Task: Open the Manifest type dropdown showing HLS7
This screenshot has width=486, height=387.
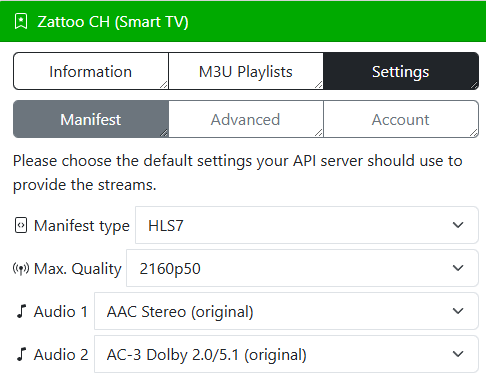Action: coord(307,225)
